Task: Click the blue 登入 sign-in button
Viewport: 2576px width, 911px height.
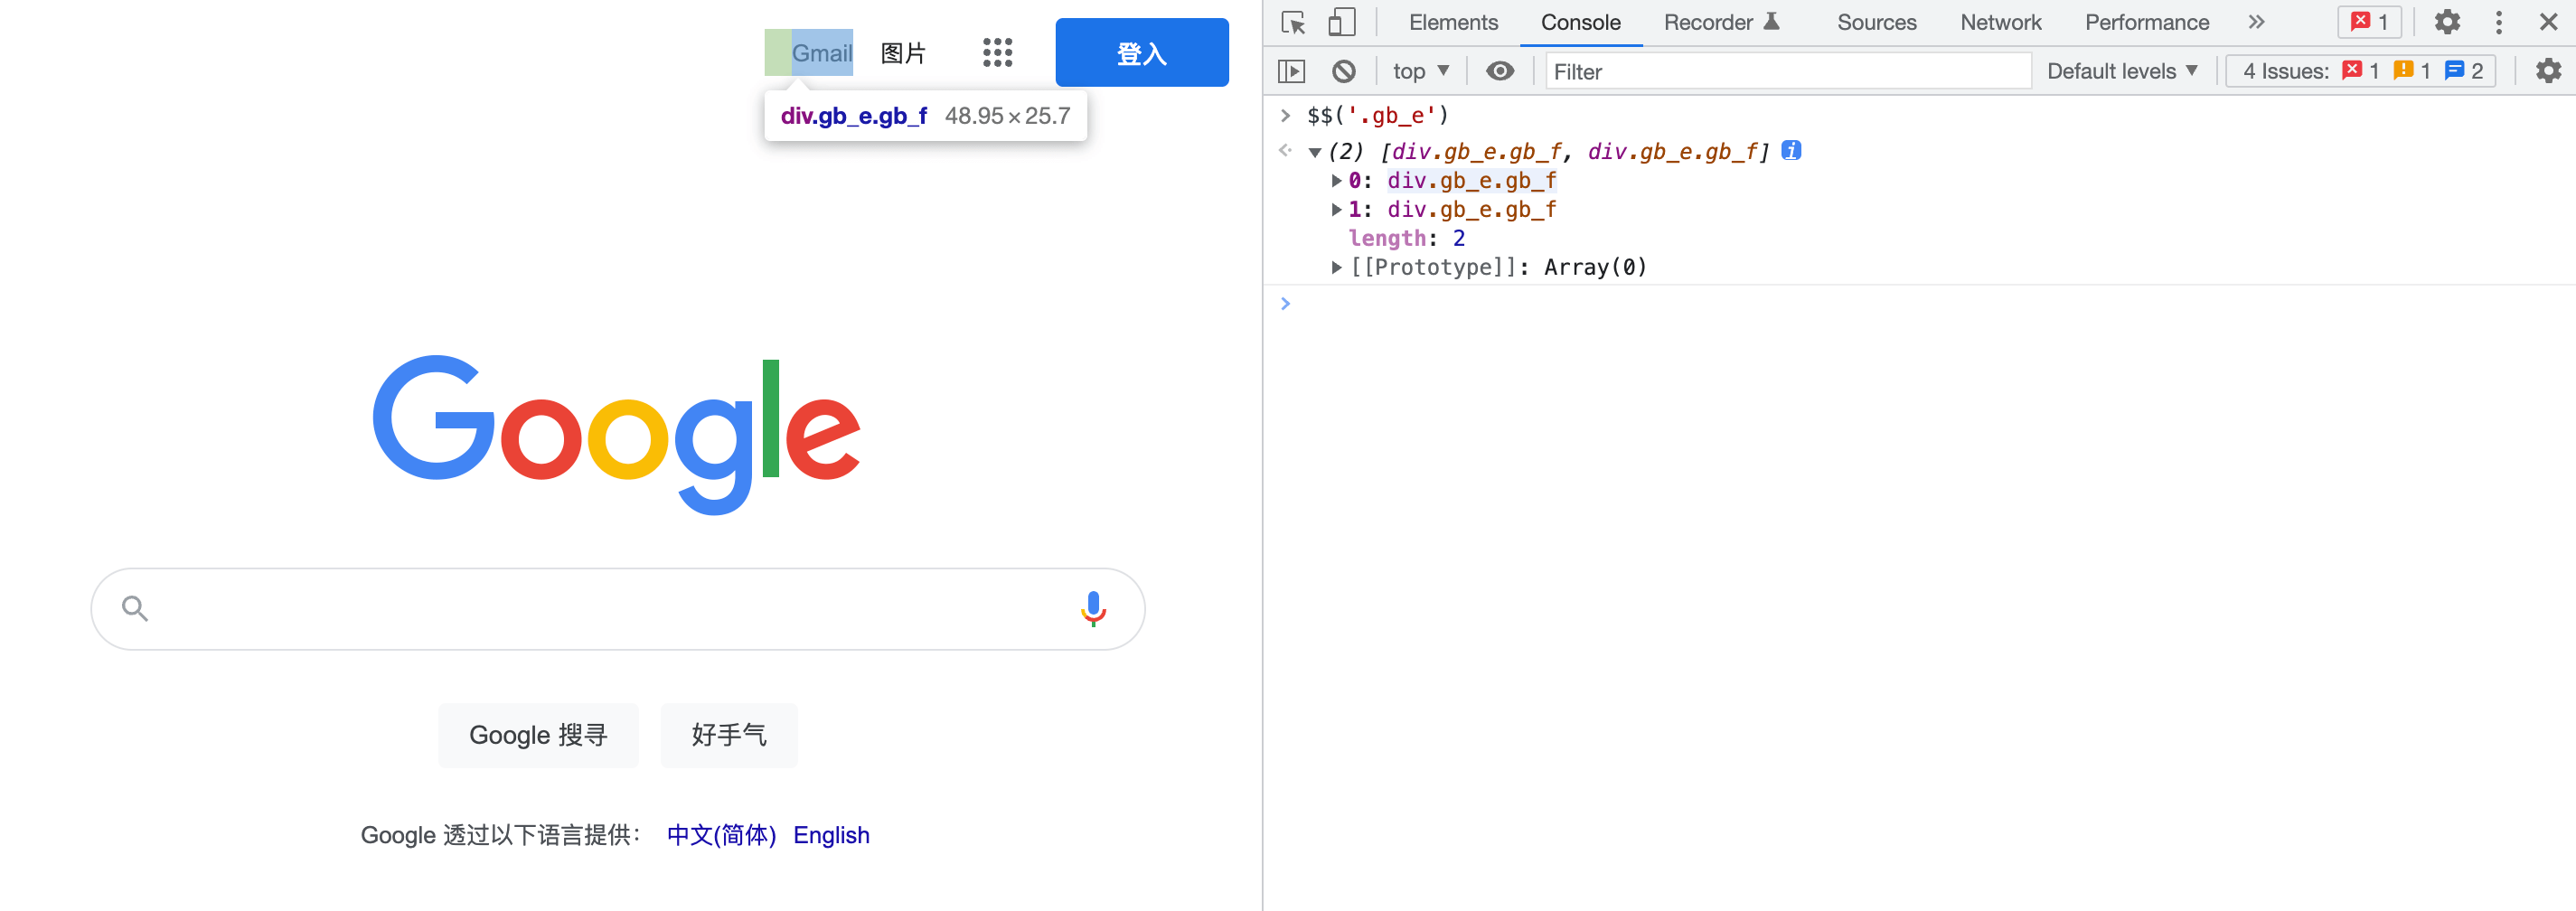Action: click(x=1141, y=53)
